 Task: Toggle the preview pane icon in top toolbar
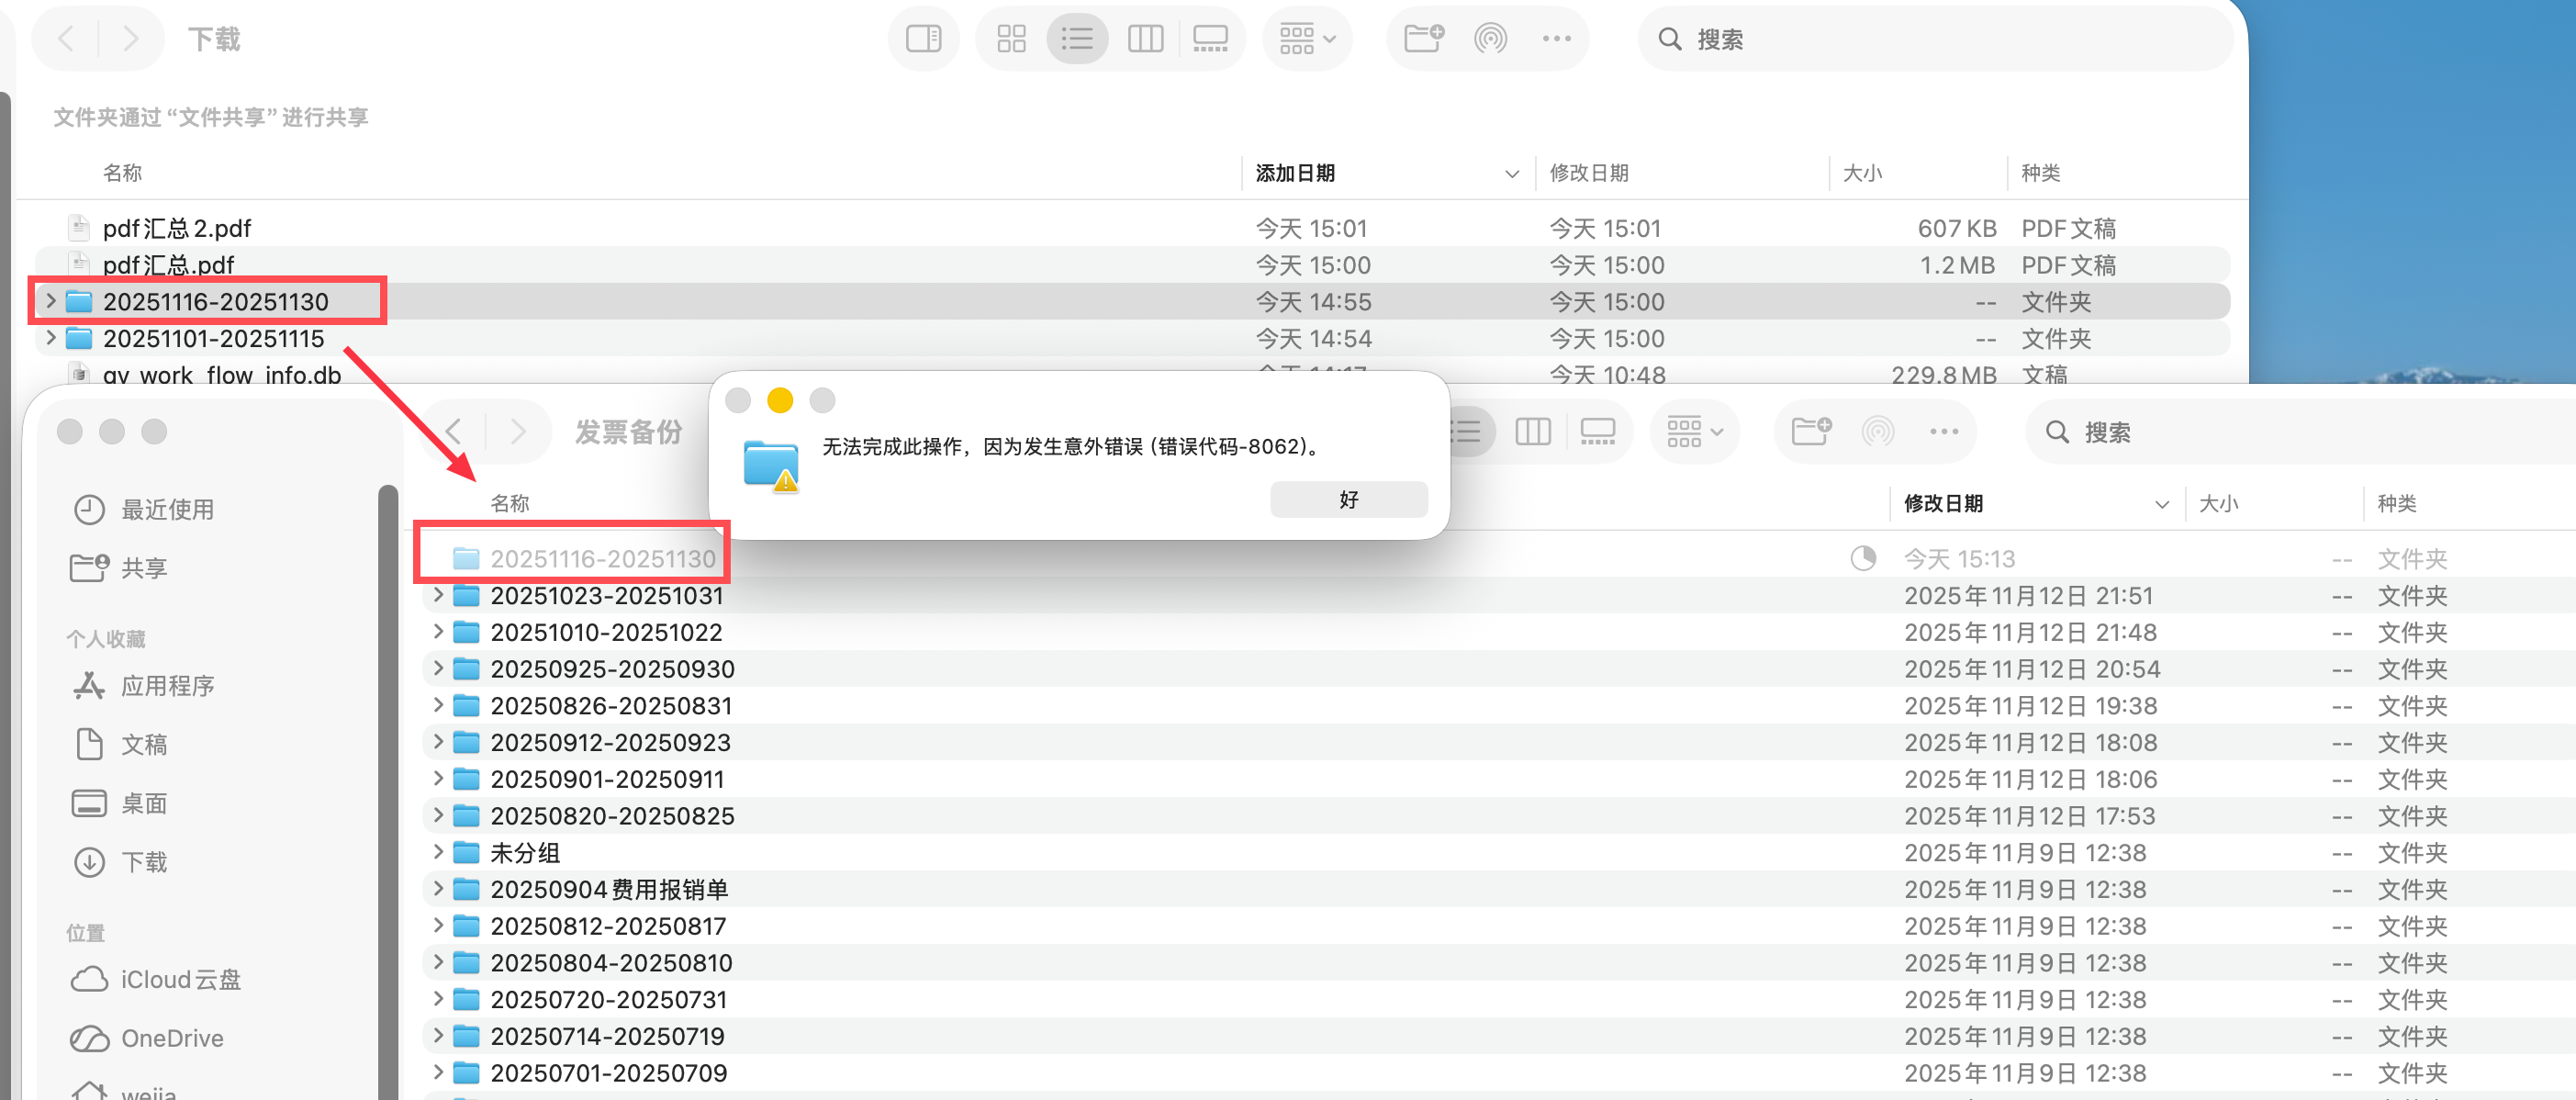click(x=923, y=39)
